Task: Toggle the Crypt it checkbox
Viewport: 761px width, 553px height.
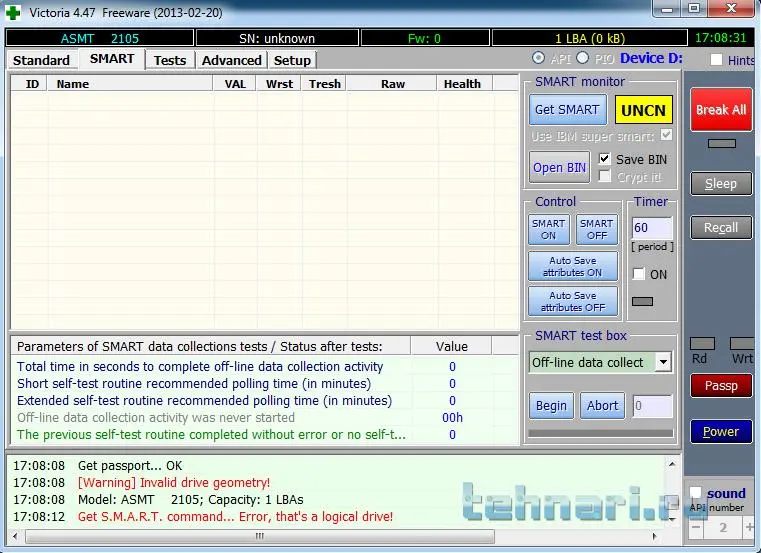Action: (x=604, y=176)
